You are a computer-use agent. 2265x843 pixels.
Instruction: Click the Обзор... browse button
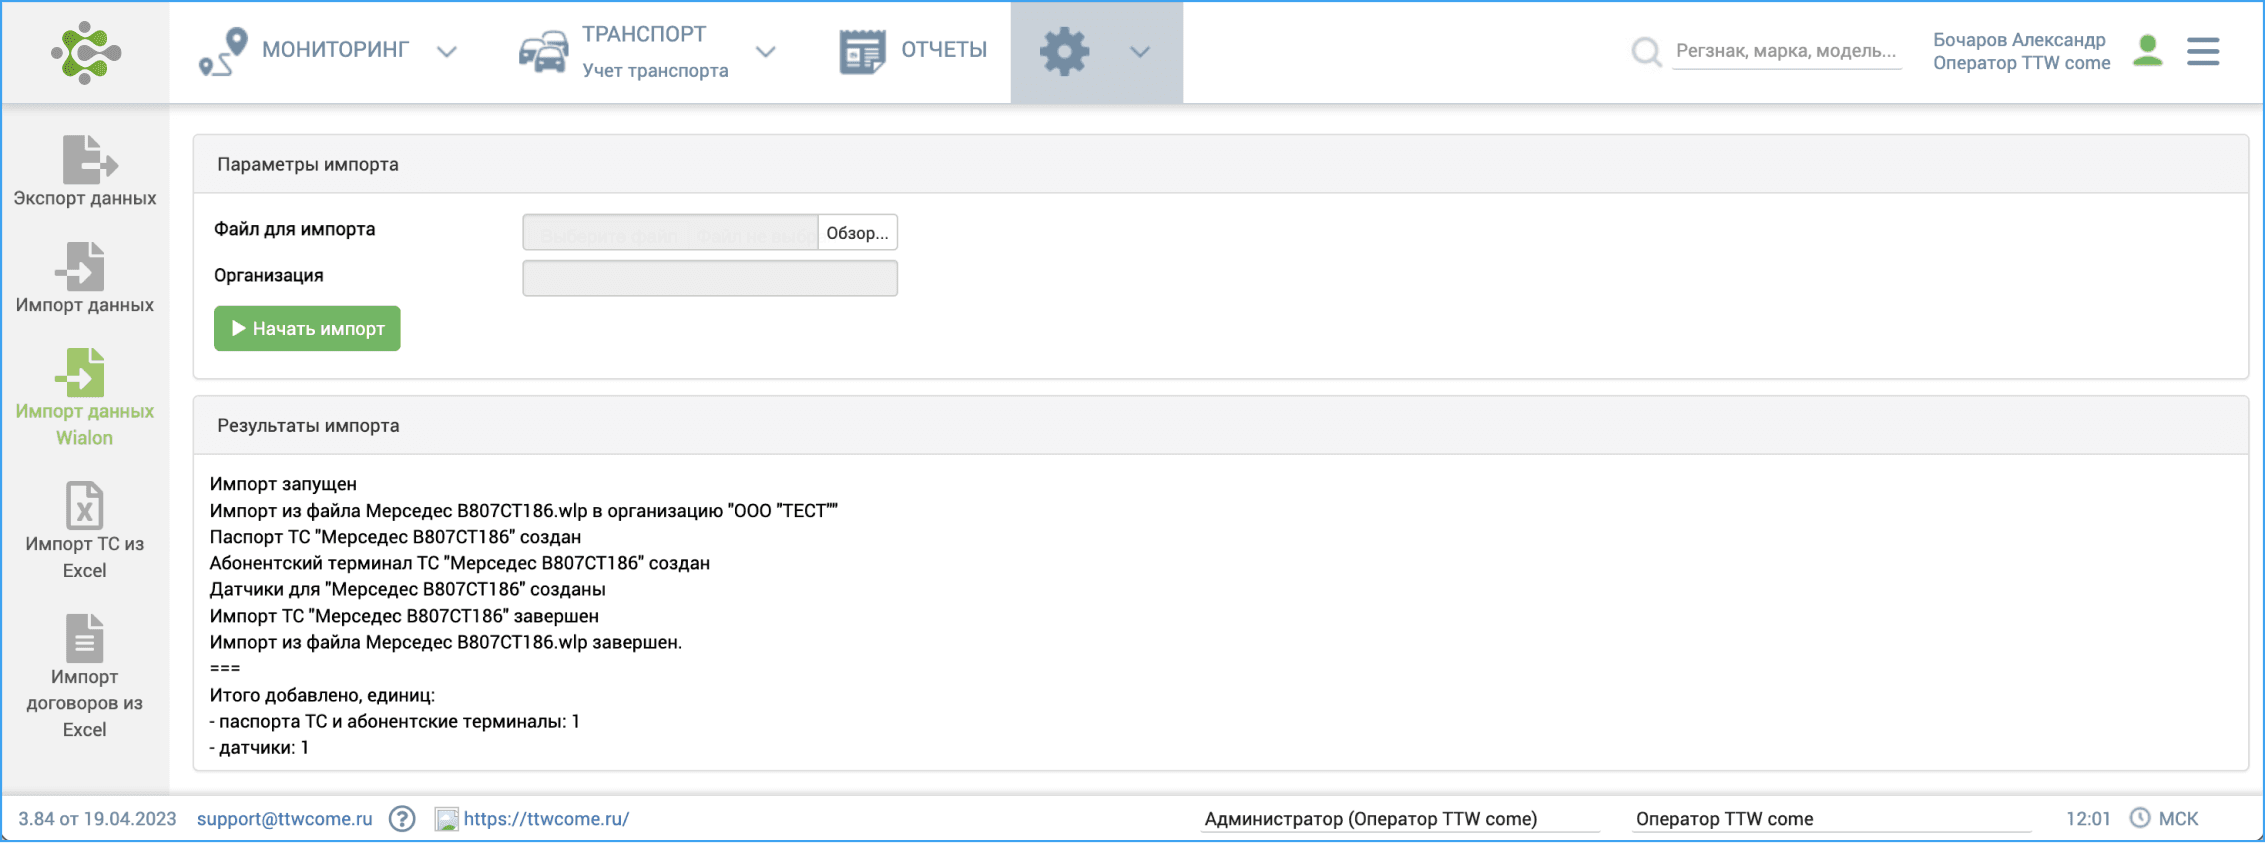point(857,232)
